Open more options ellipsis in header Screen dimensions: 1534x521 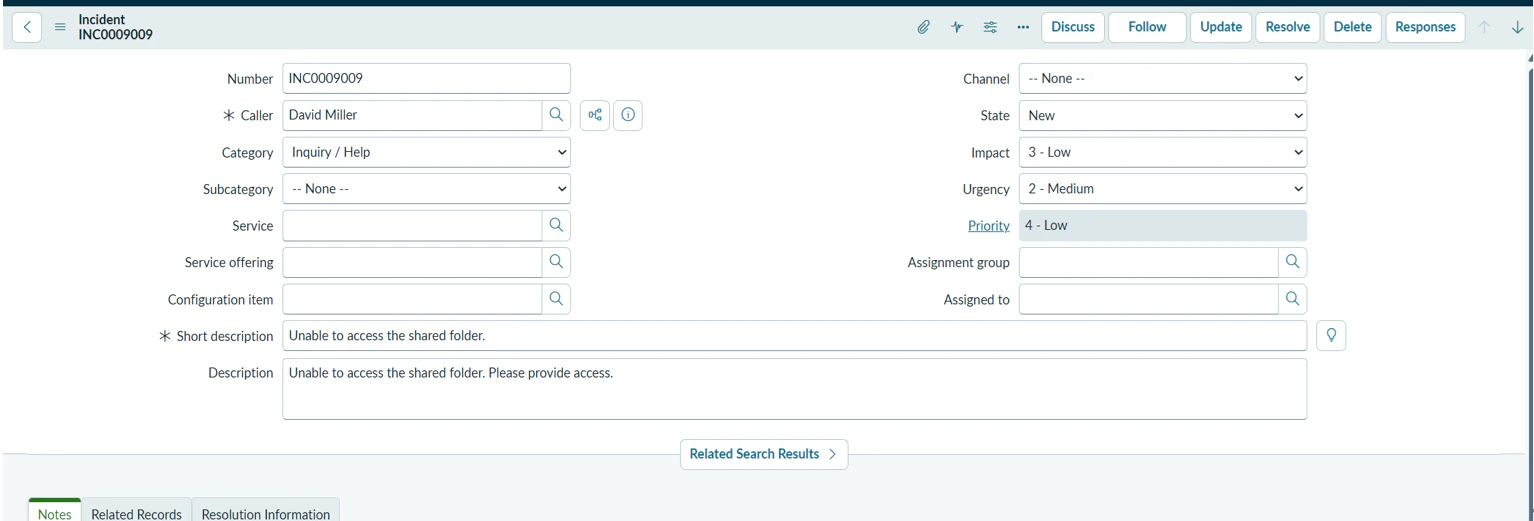point(1023,27)
